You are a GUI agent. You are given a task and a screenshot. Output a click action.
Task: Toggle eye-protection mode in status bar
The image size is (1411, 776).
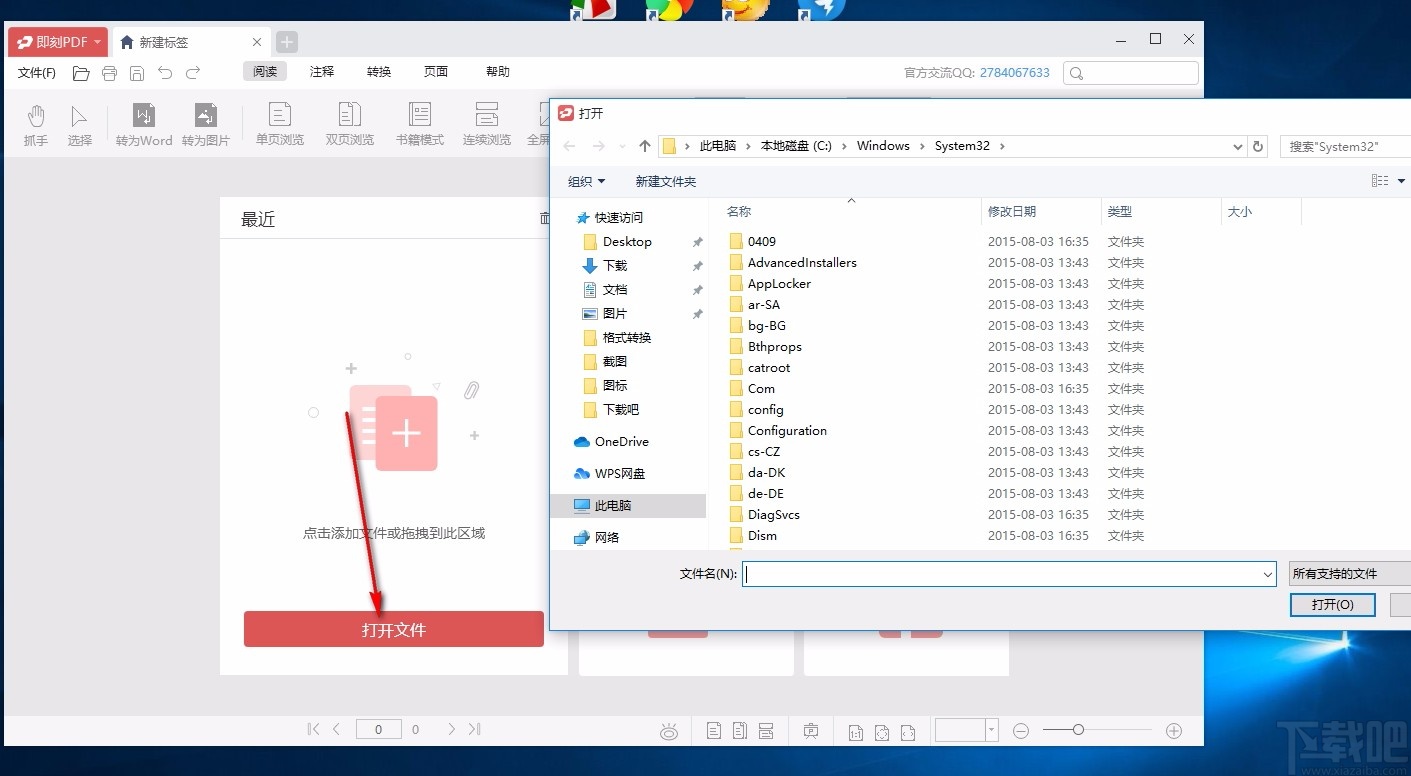(668, 730)
